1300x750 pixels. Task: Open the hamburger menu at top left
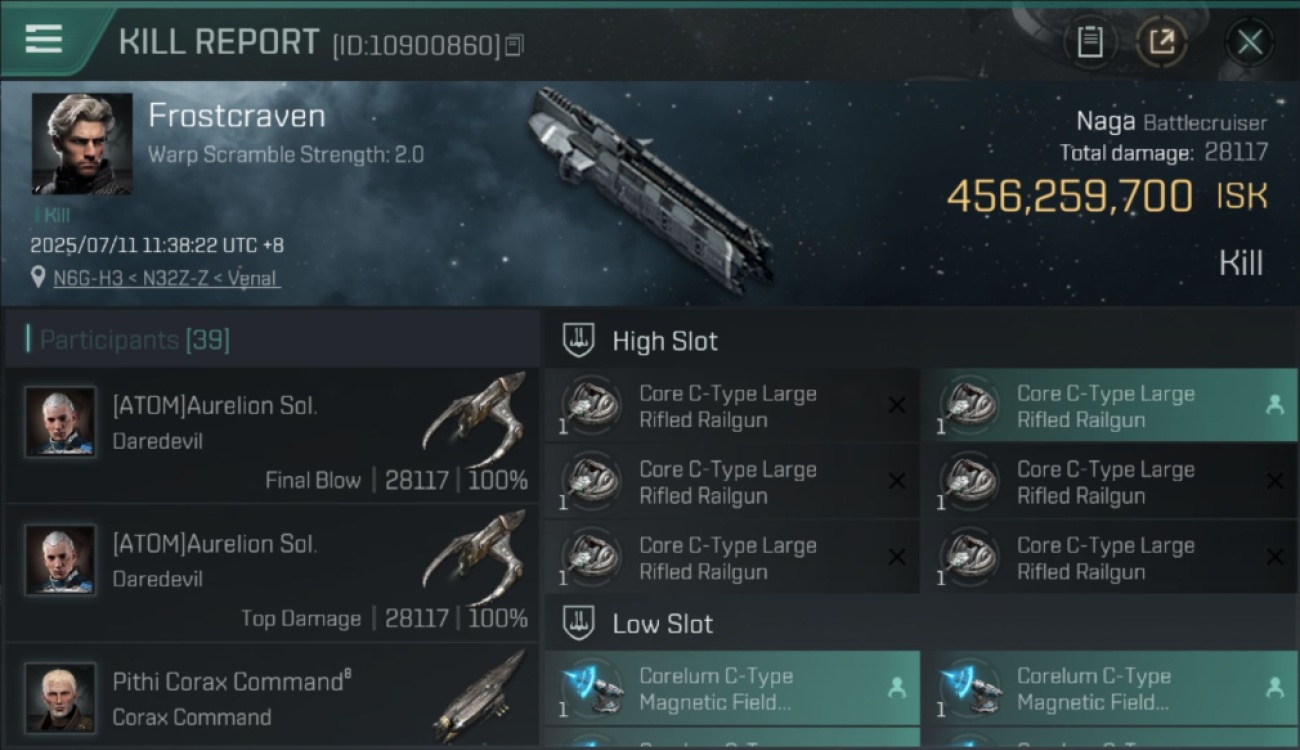[x=43, y=39]
